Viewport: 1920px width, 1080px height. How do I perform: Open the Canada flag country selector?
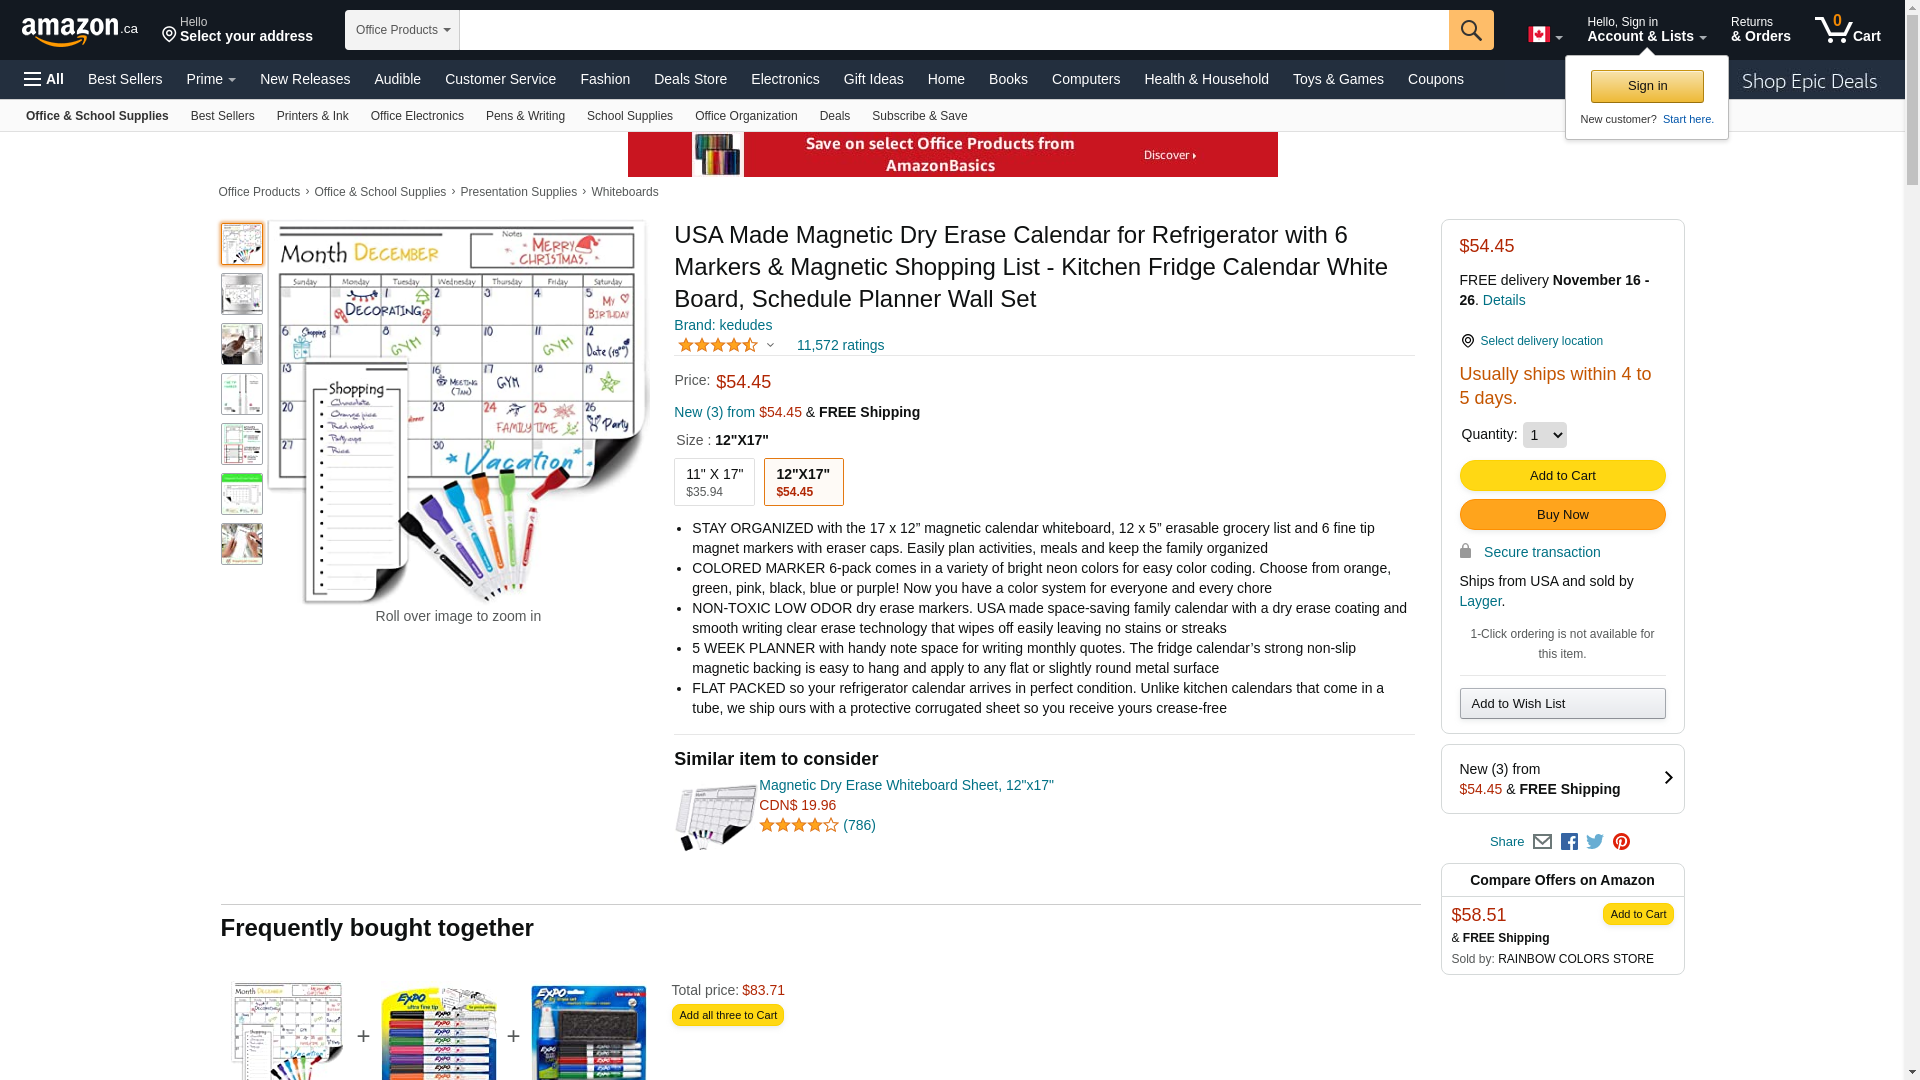coord(1545,35)
